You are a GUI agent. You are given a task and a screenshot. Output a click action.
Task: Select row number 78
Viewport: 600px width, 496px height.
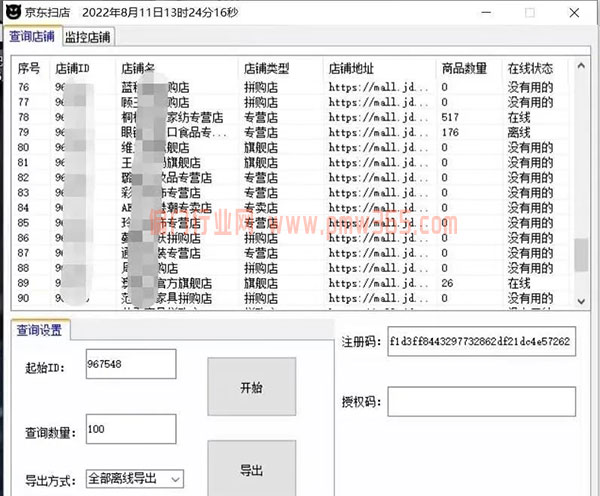23,117
